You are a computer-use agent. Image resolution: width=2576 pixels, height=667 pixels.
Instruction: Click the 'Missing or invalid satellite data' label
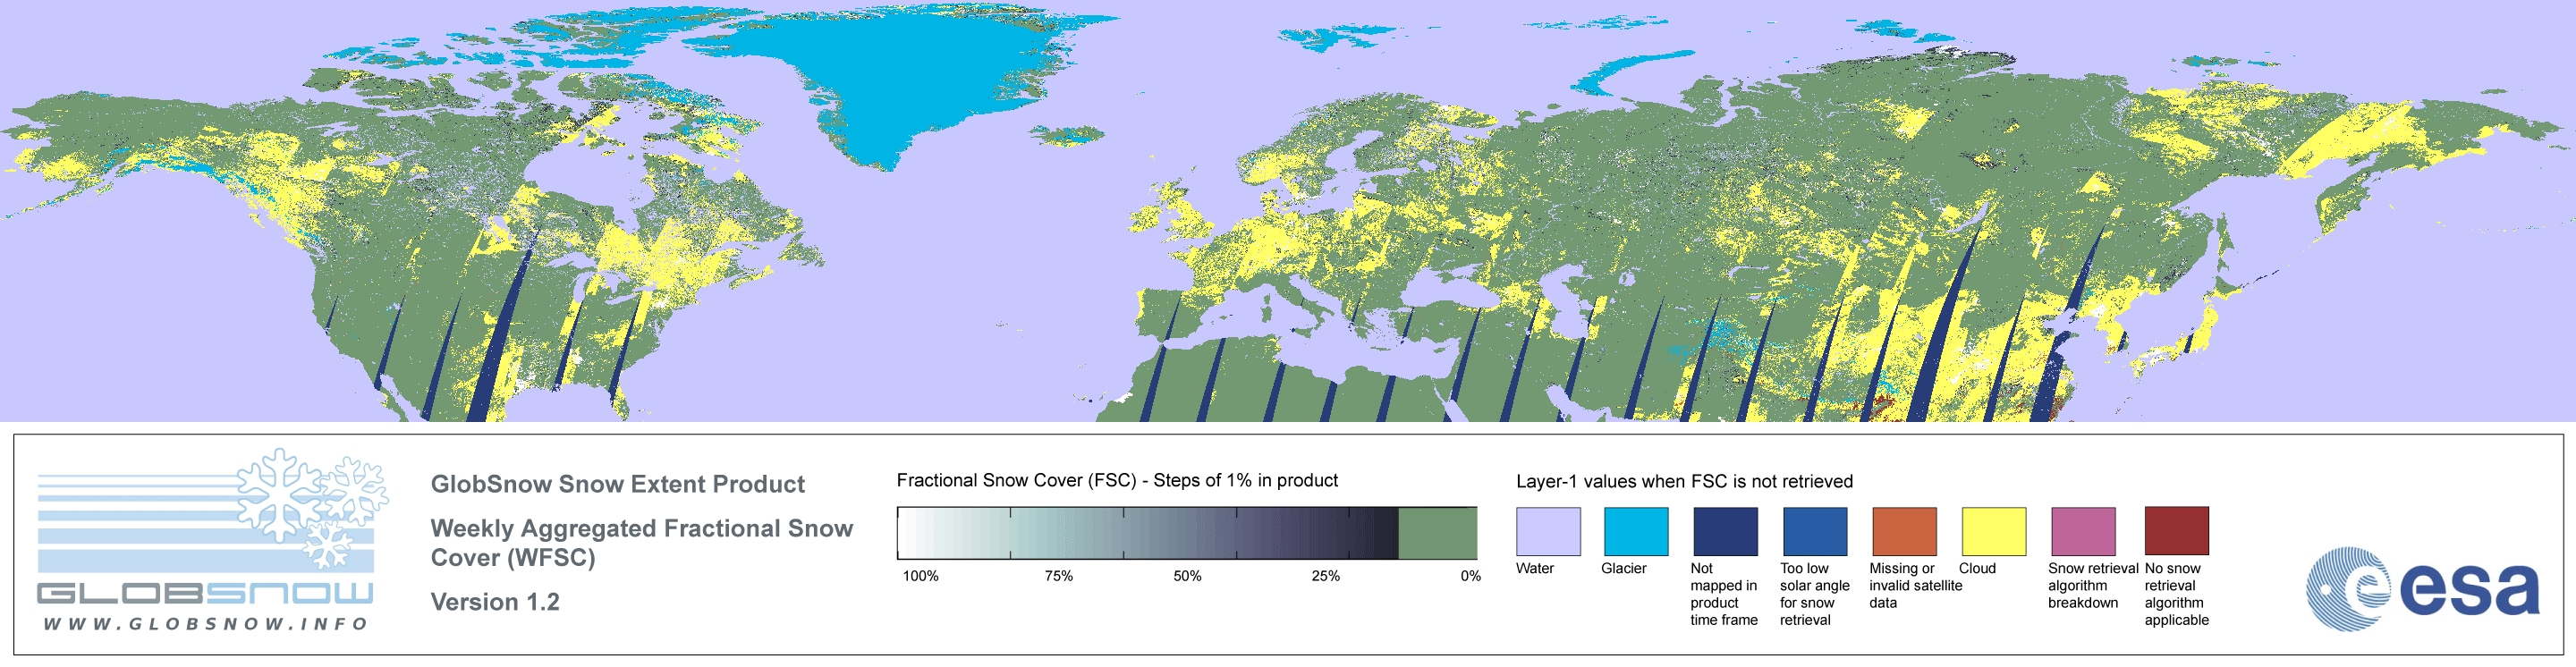tap(1915, 585)
